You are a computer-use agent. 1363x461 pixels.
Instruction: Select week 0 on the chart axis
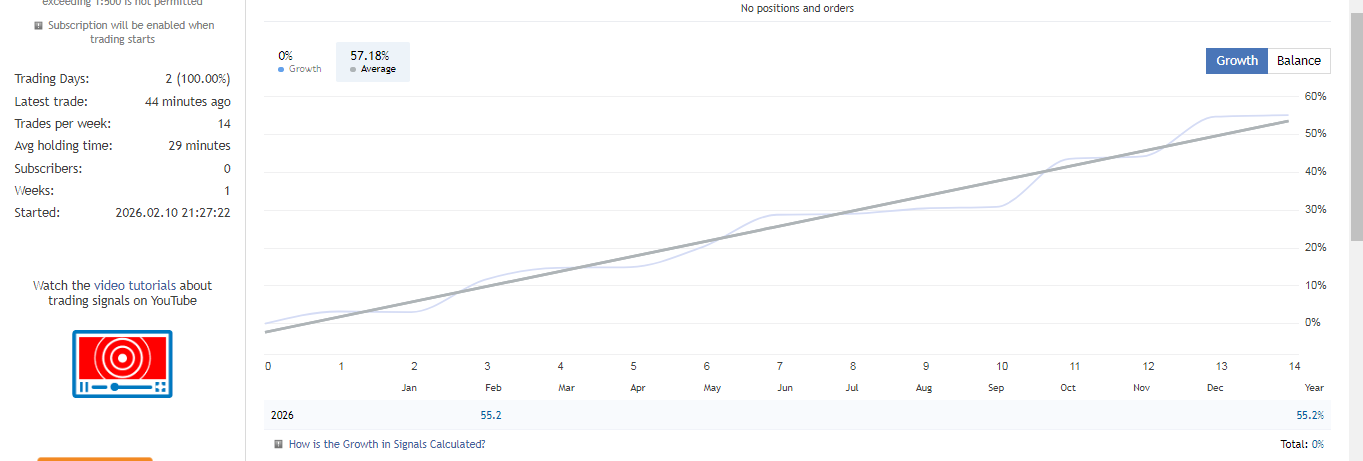click(x=268, y=366)
